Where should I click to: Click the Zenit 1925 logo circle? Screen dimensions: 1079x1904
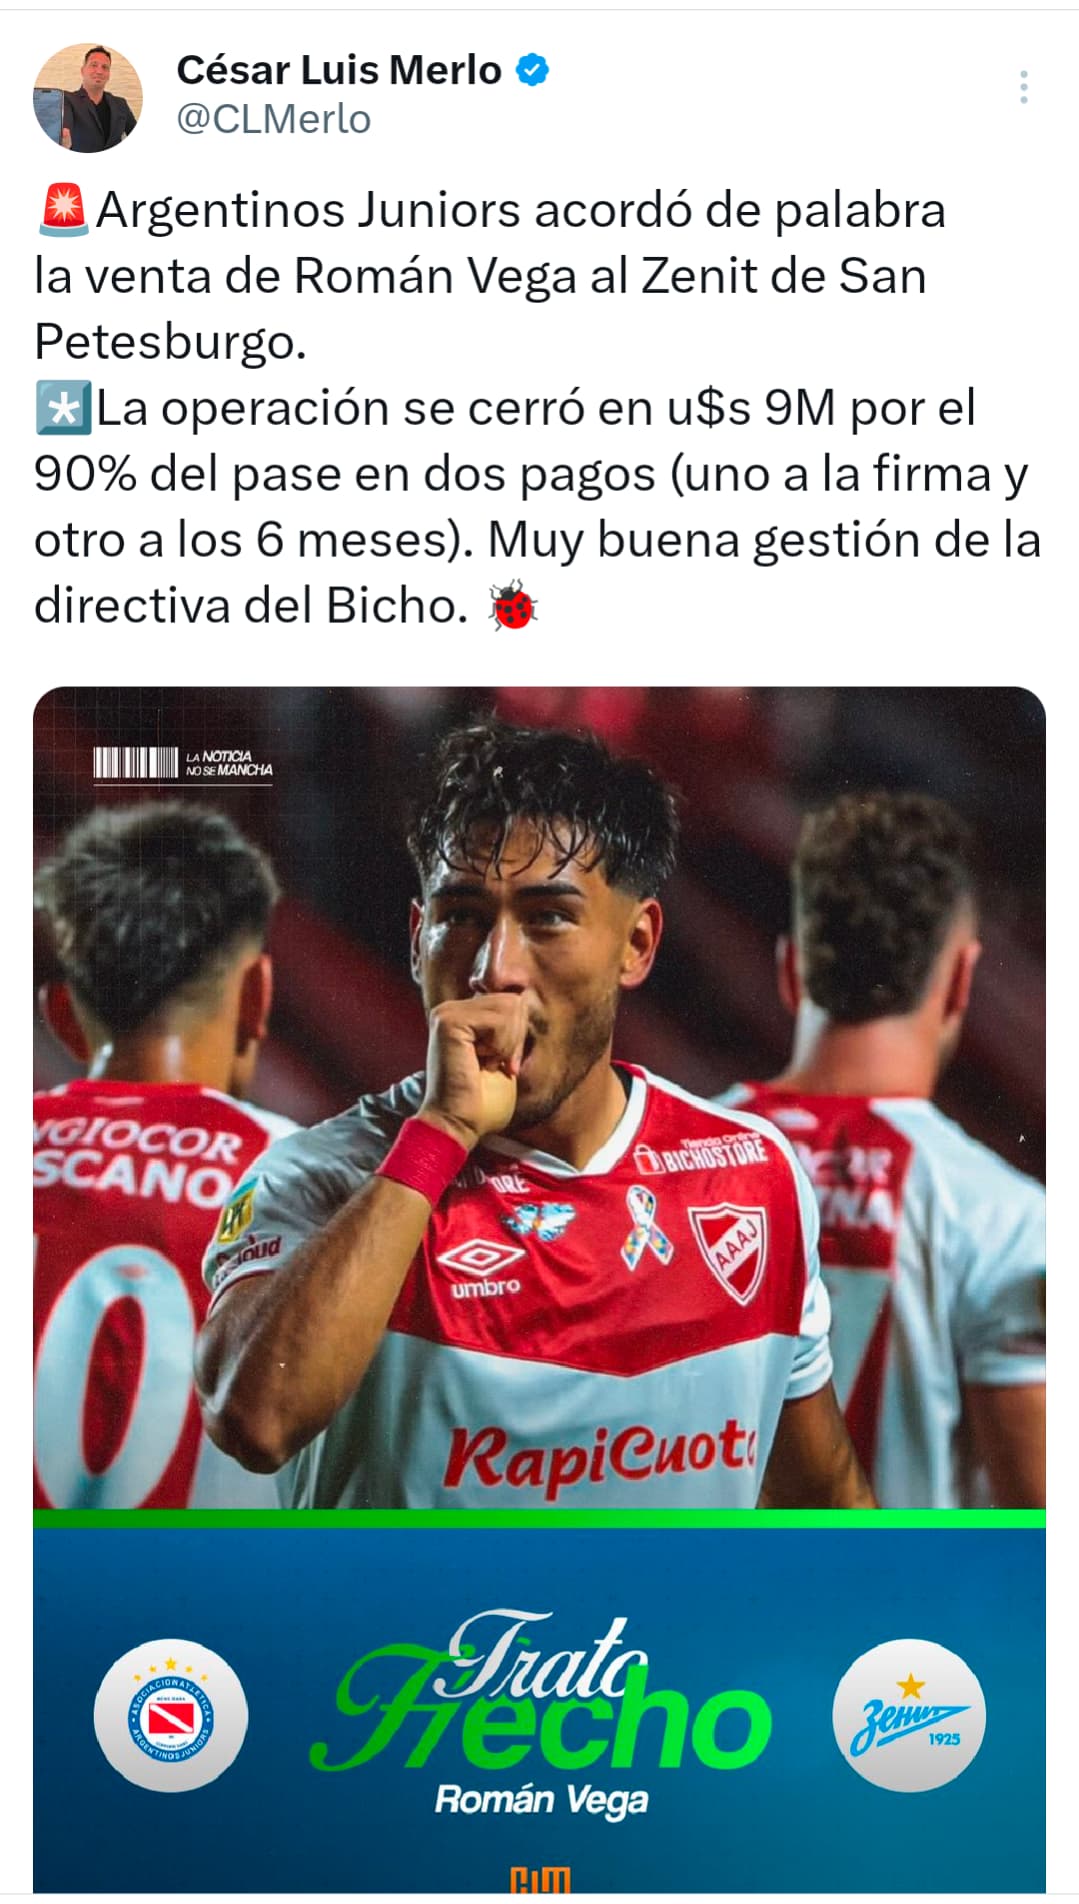(x=909, y=1716)
